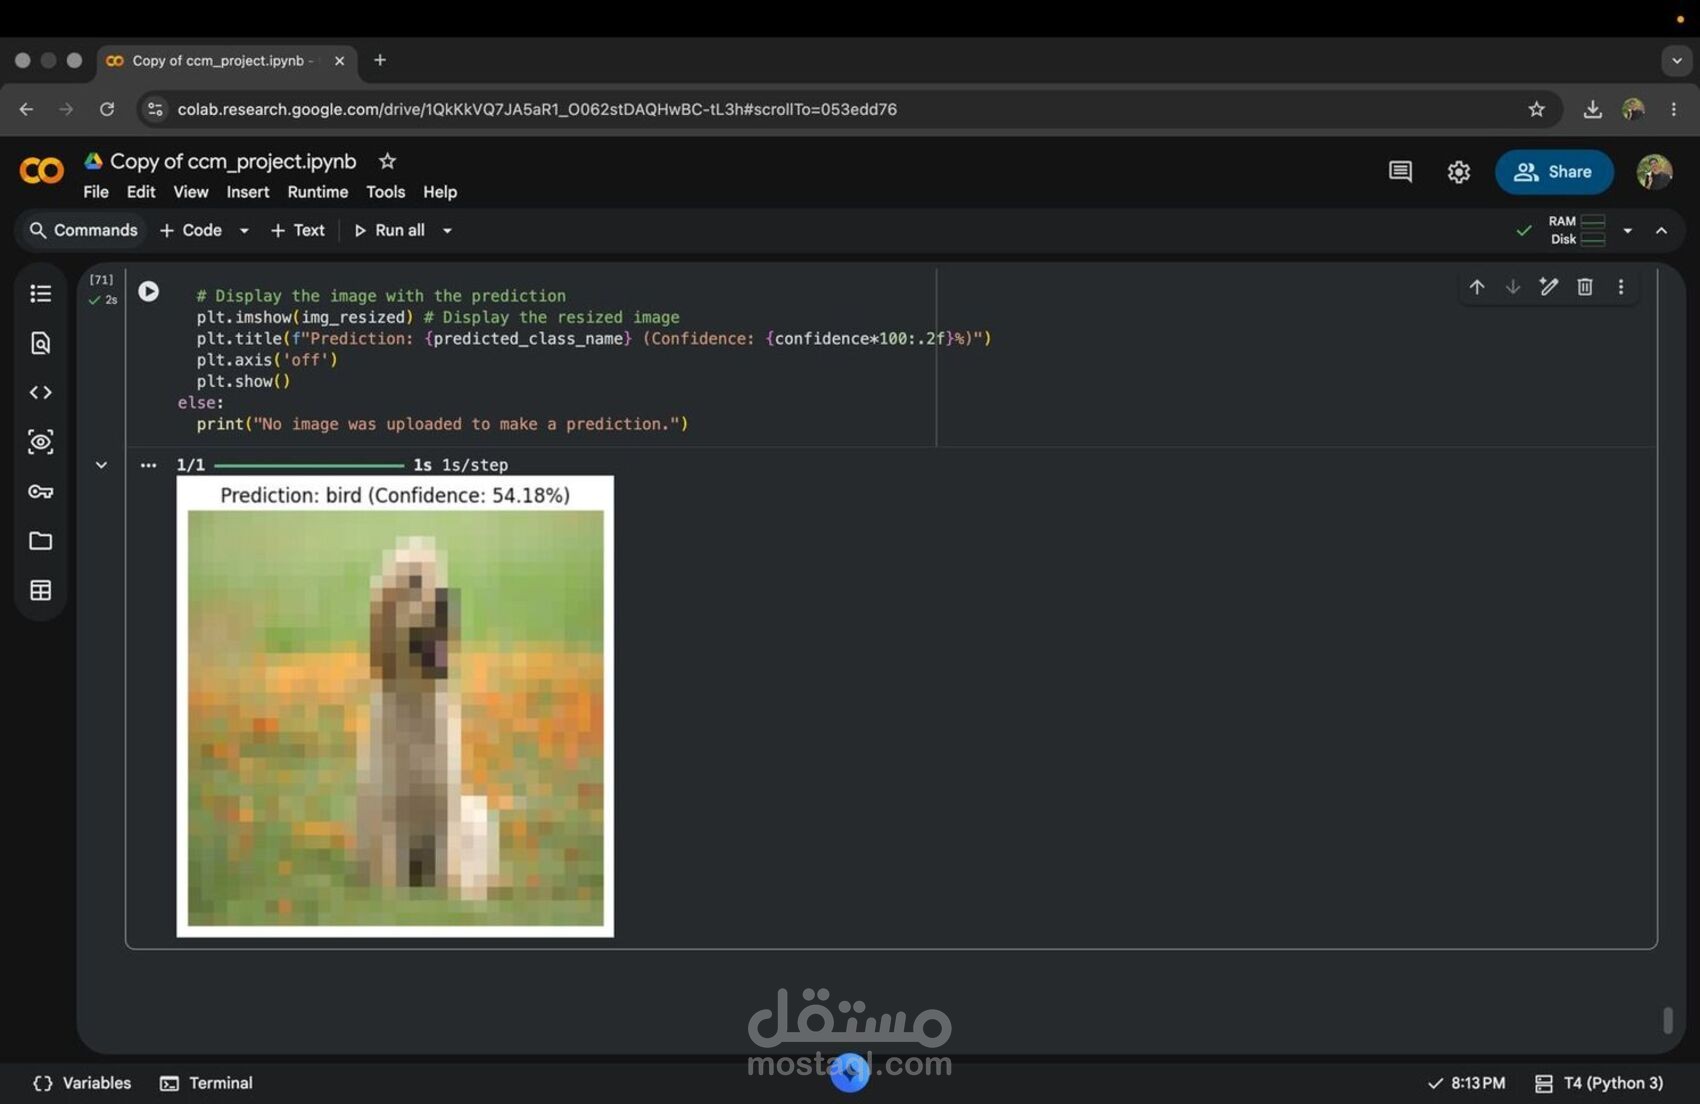Open the File menu
Viewport: 1700px width, 1104px height.
click(96, 192)
